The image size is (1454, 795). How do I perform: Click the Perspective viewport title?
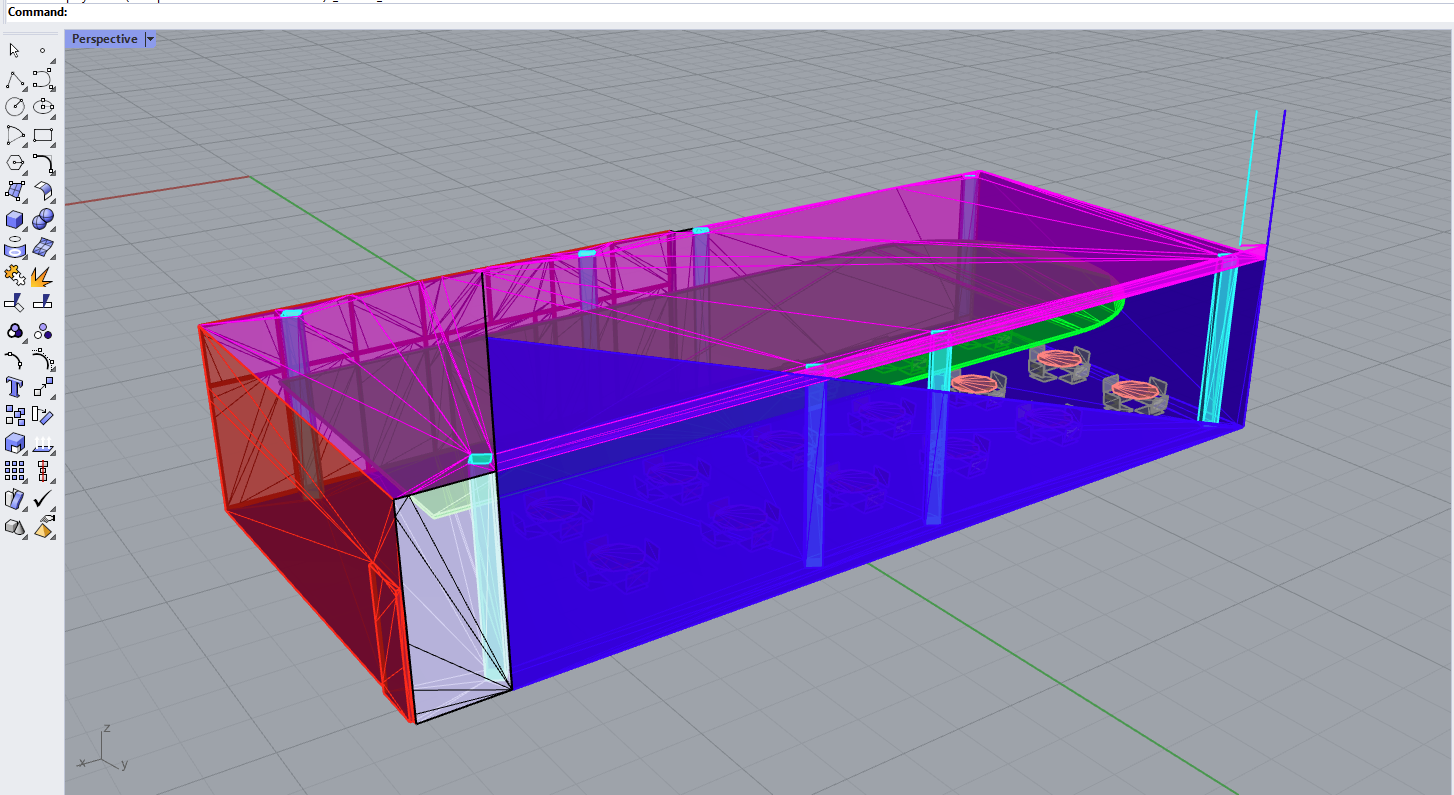coord(104,39)
